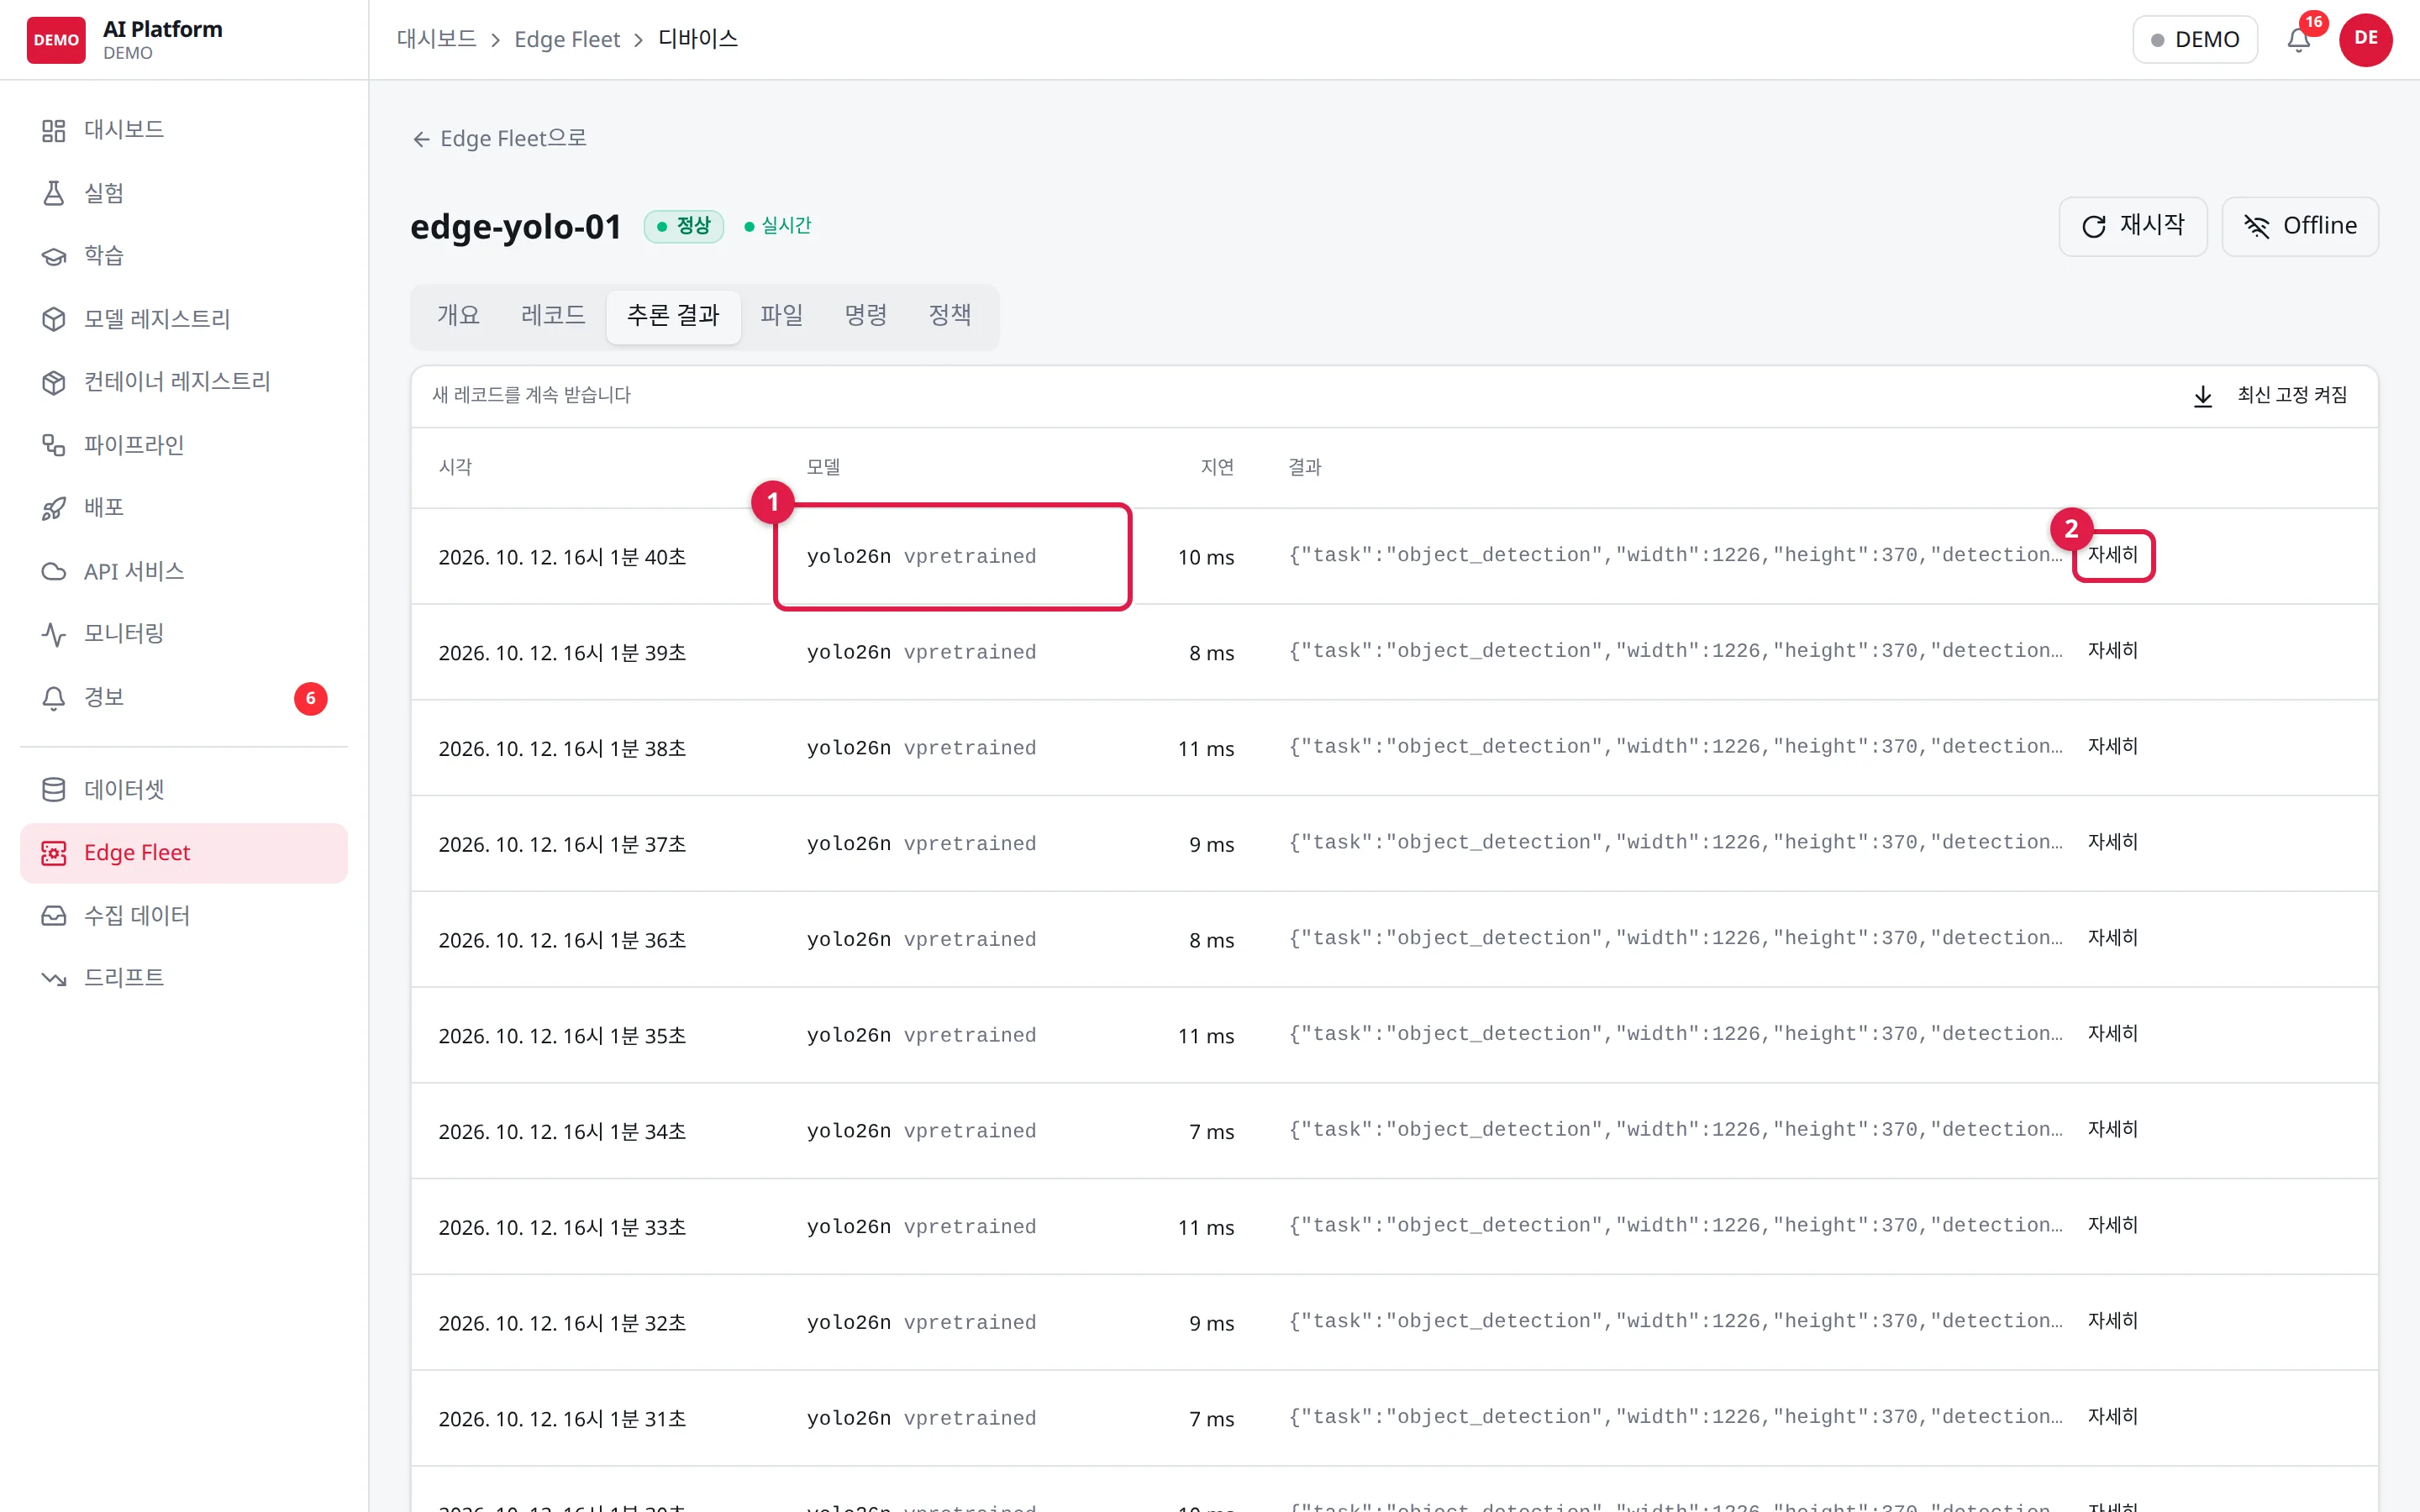This screenshot has height=1512, width=2420.
Task: Select the 추론 결과 tab
Action: click(673, 316)
